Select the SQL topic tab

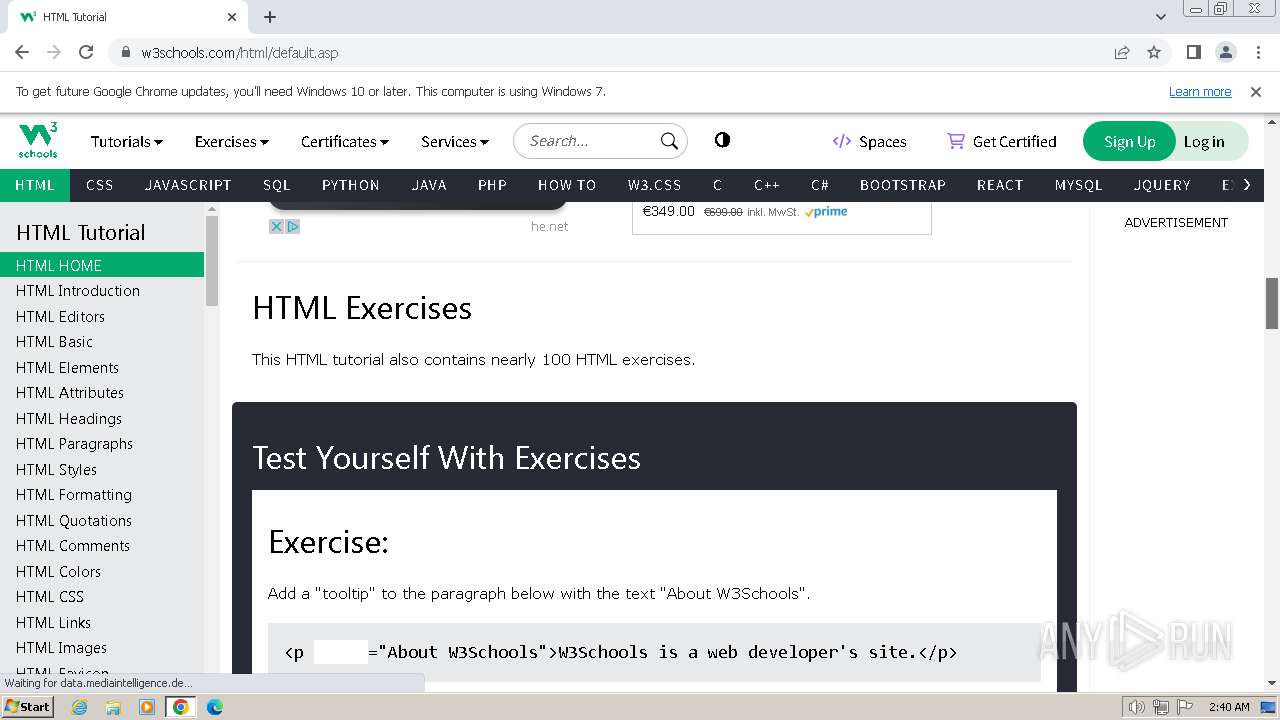click(x=277, y=185)
